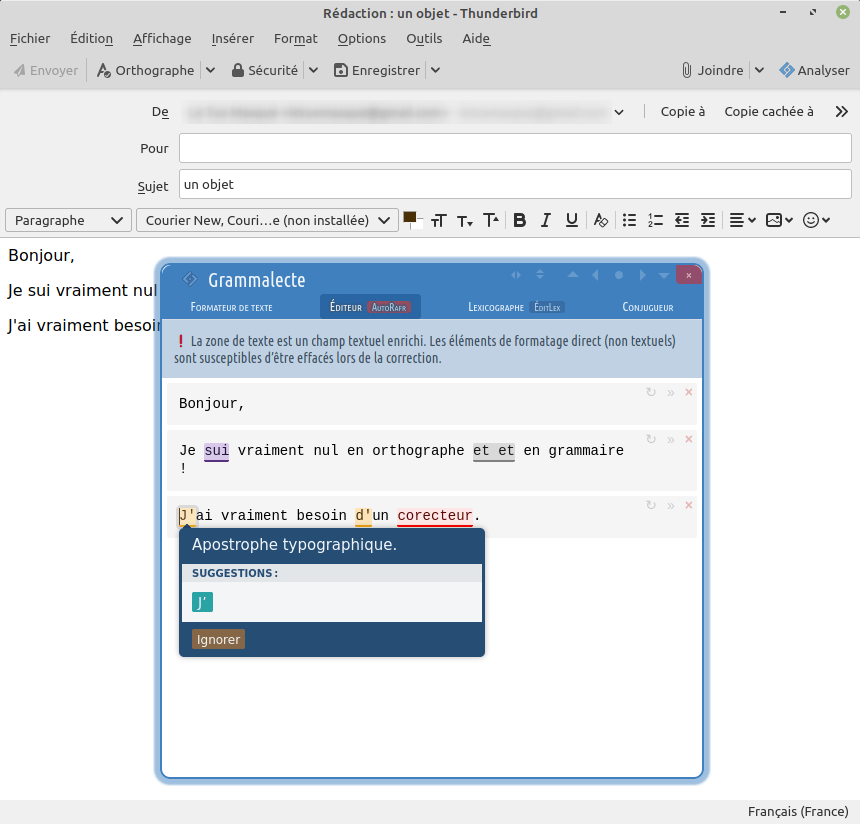The width and height of the screenshot is (860, 824).
Task: Open the Outils menu
Action: (x=424, y=38)
